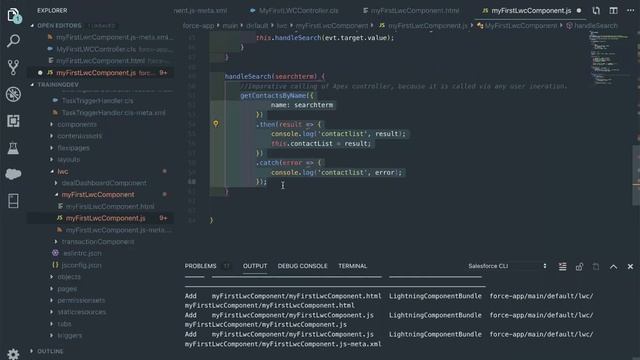This screenshot has height=360, width=640.
Task: Expand the flexipages folder
Action: [73, 148]
